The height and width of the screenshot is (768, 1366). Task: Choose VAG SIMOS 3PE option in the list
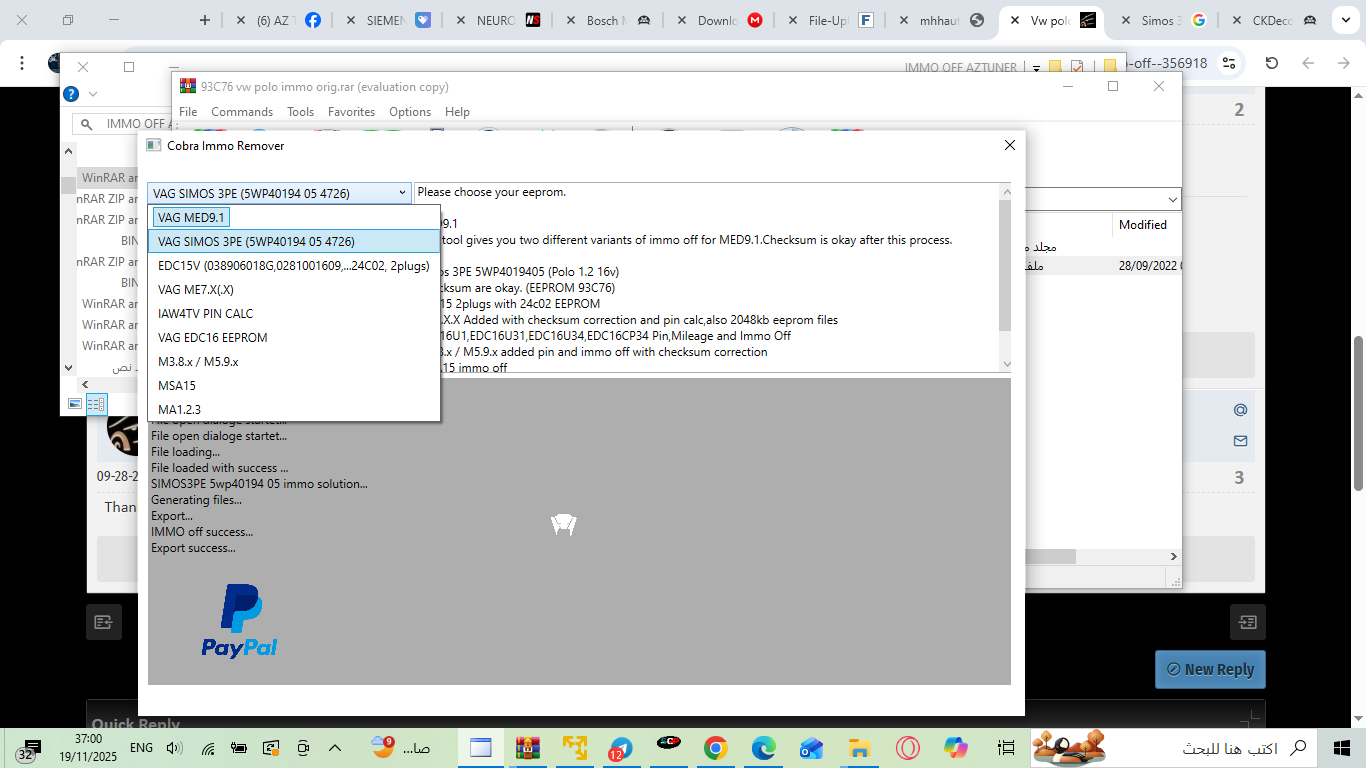click(294, 241)
